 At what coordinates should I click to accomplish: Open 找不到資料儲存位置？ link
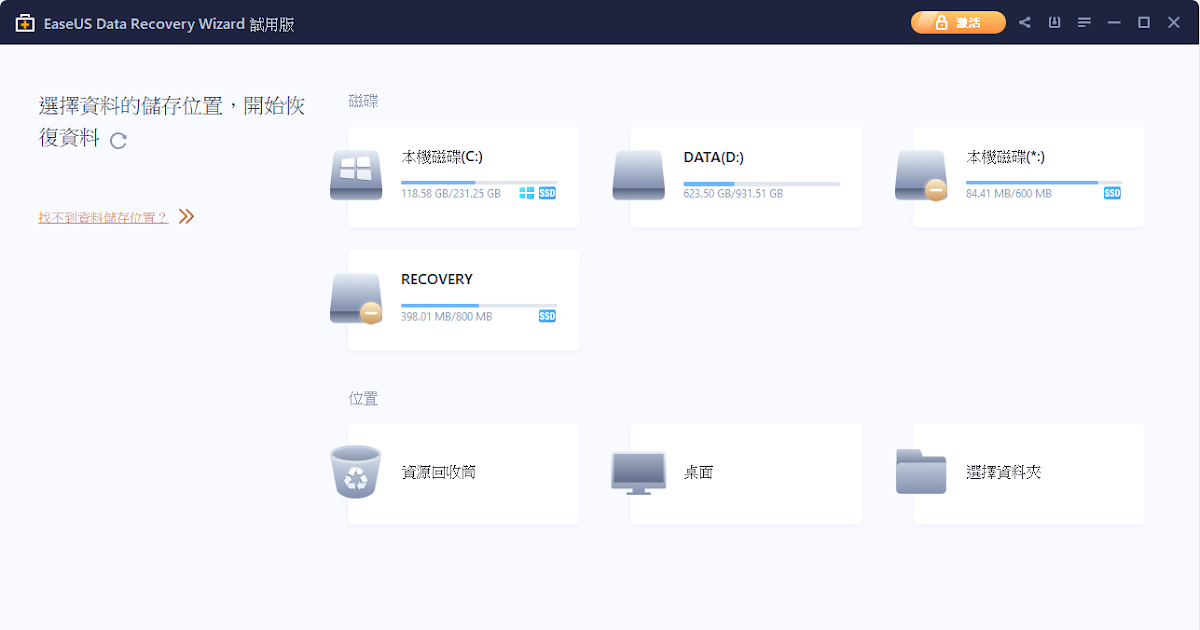click(103, 217)
